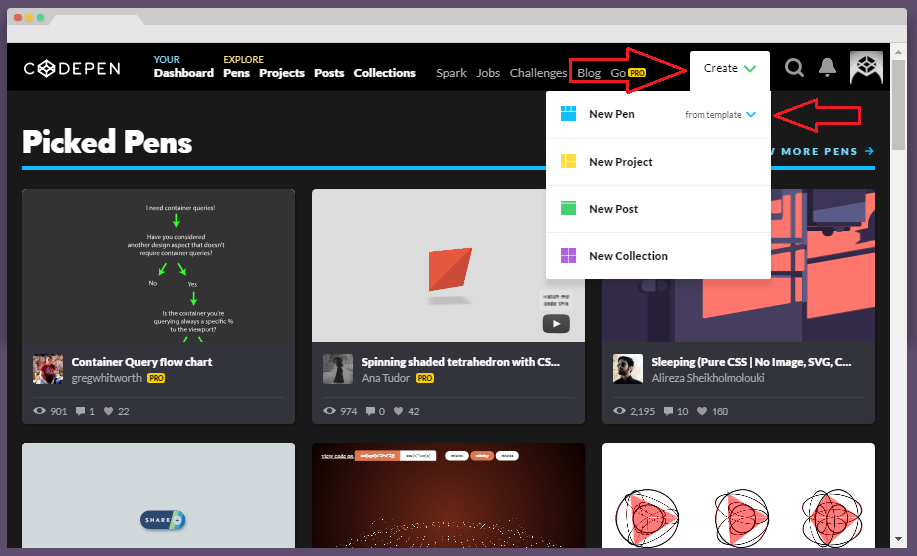
Task: Follow the More Pens arrow link
Action: (823, 151)
